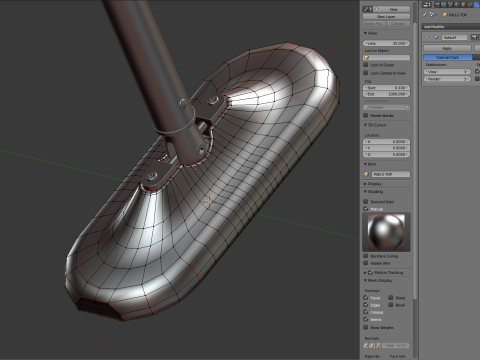Open the Modifiers properties wrench tab icon
The width and height of the screenshot is (480, 360).
pos(476,5)
